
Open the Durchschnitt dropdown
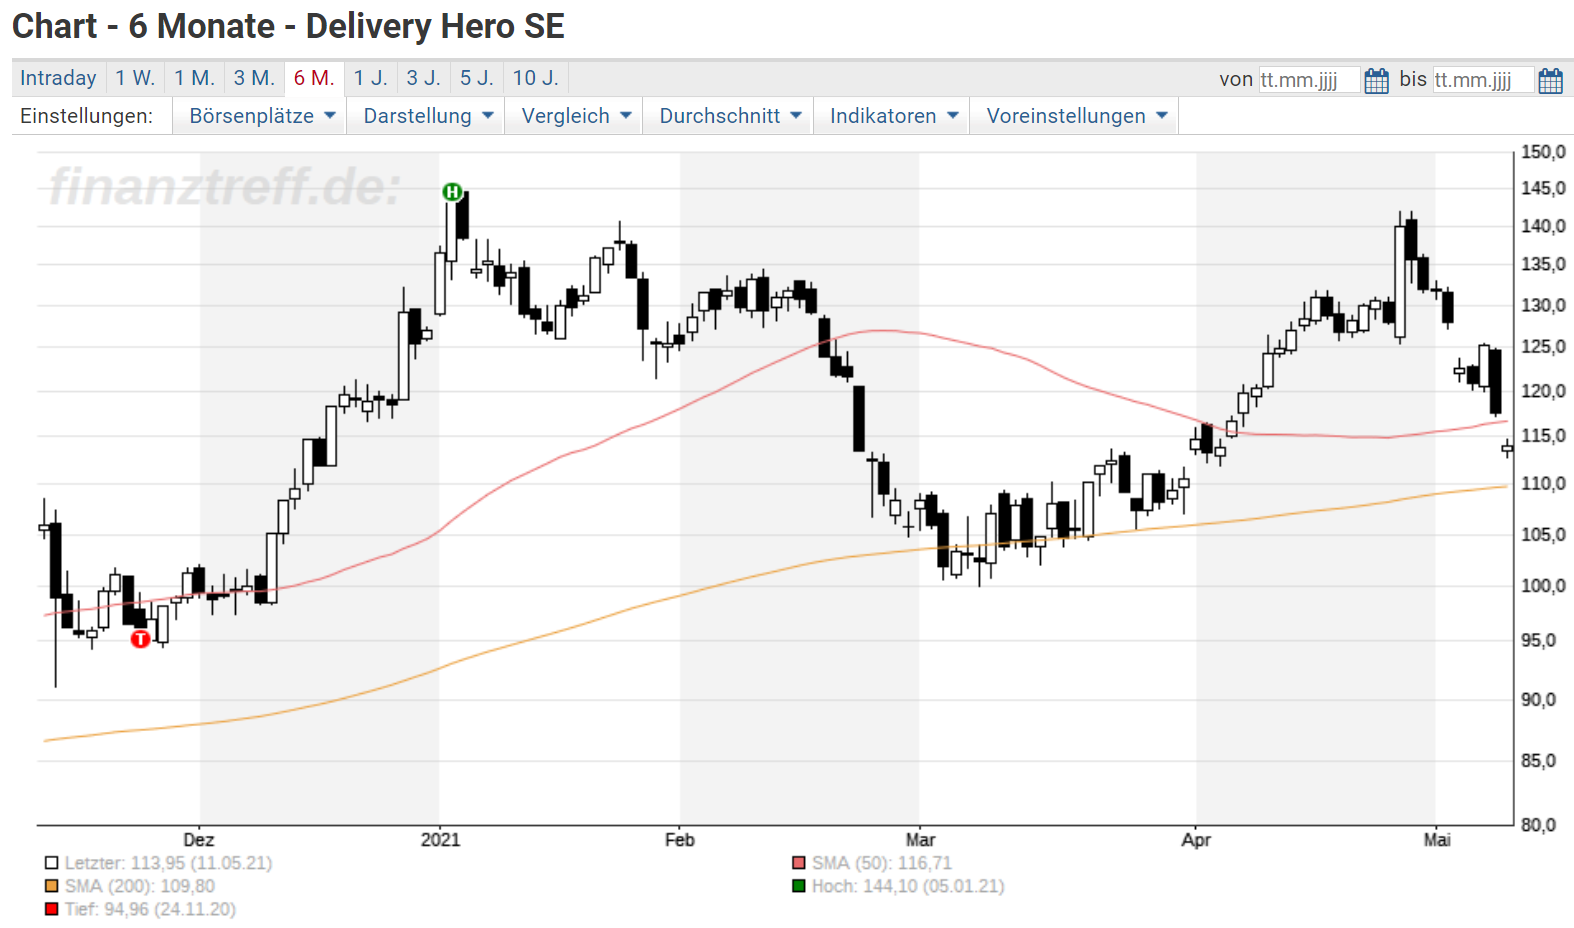click(730, 116)
